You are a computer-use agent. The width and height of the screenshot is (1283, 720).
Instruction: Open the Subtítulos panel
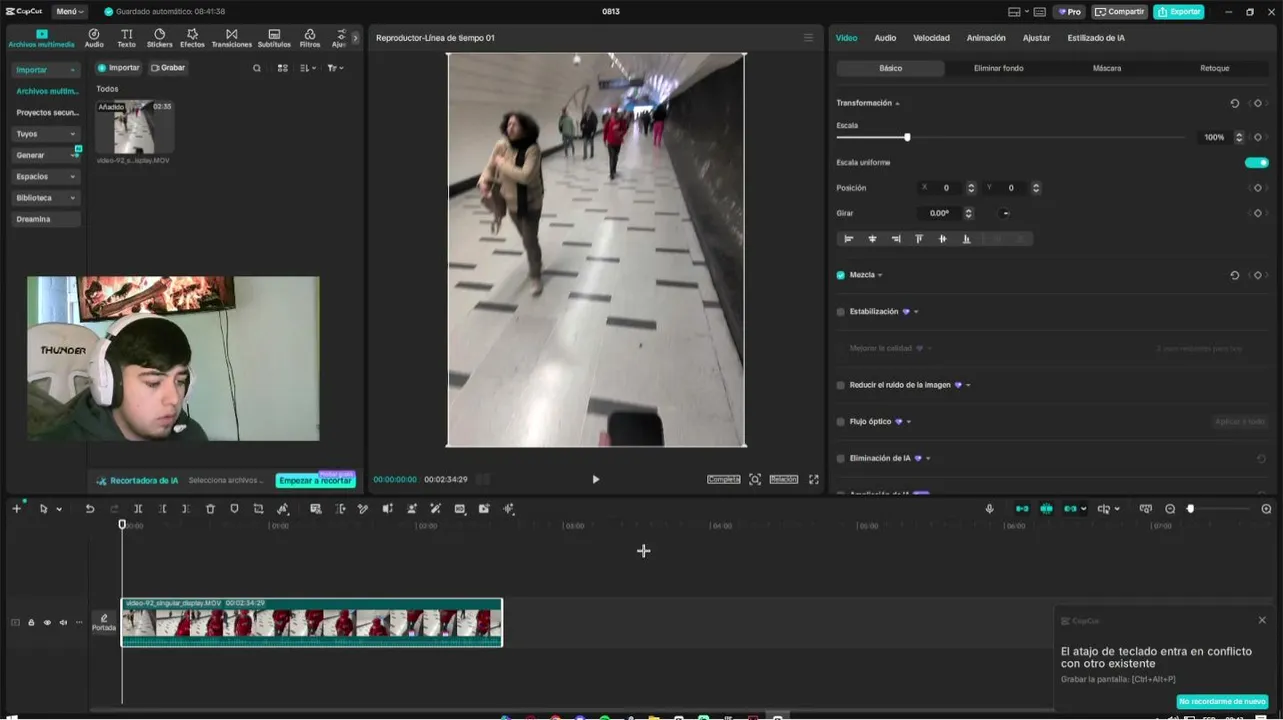click(x=274, y=38)
